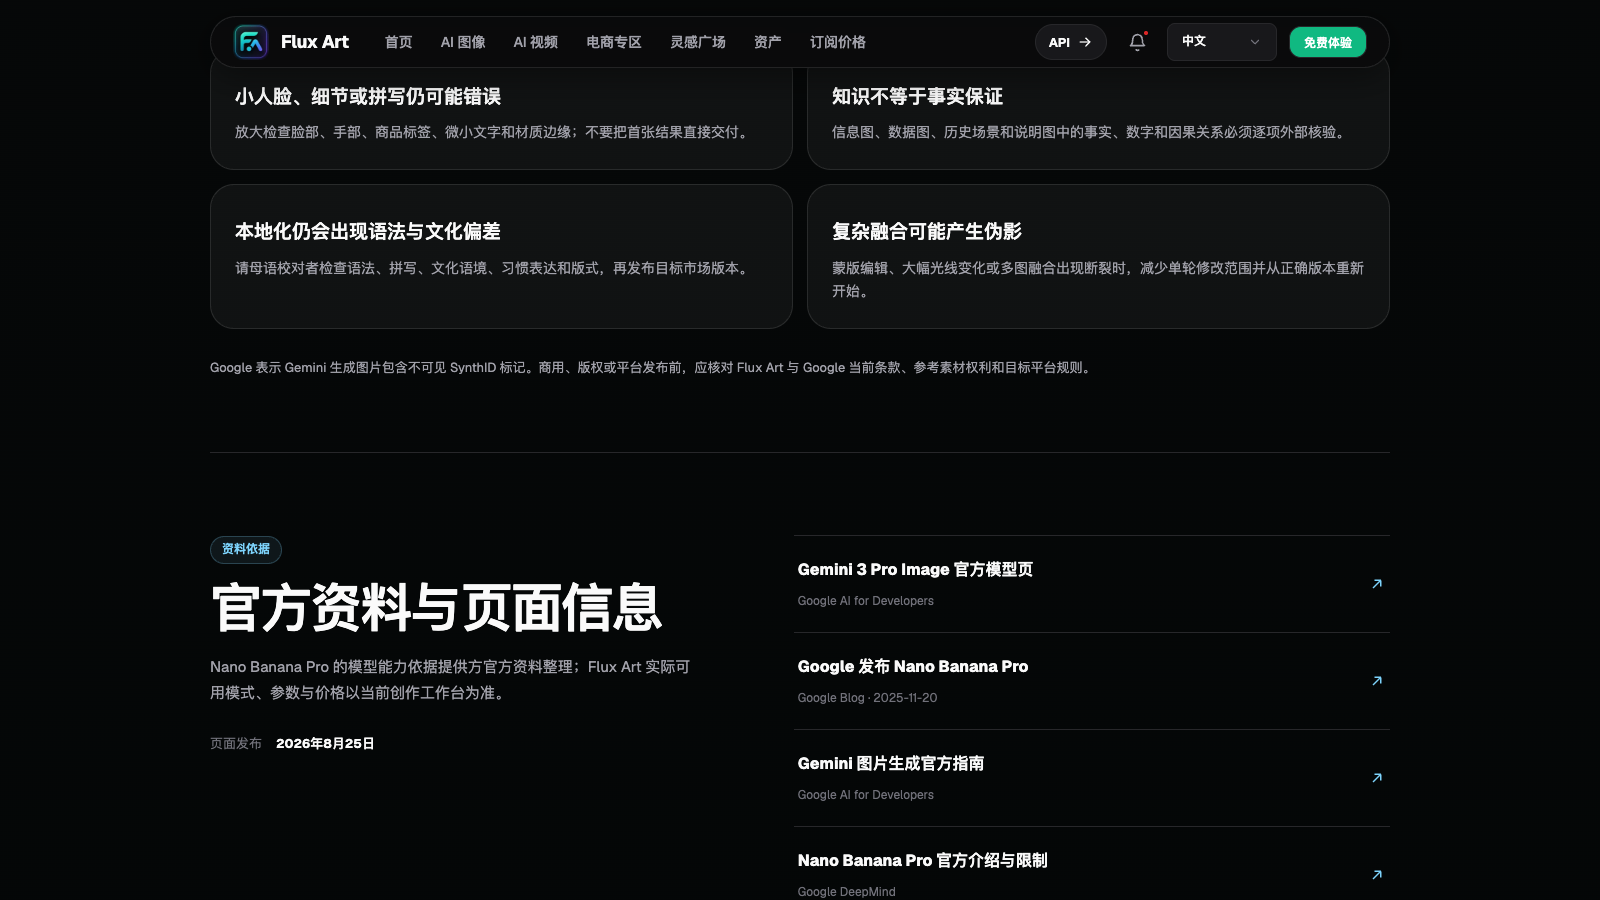The height and width of the screenshot is (900, 1600).
Task: Click Google DeepMind source text
Action: point(846,892)
